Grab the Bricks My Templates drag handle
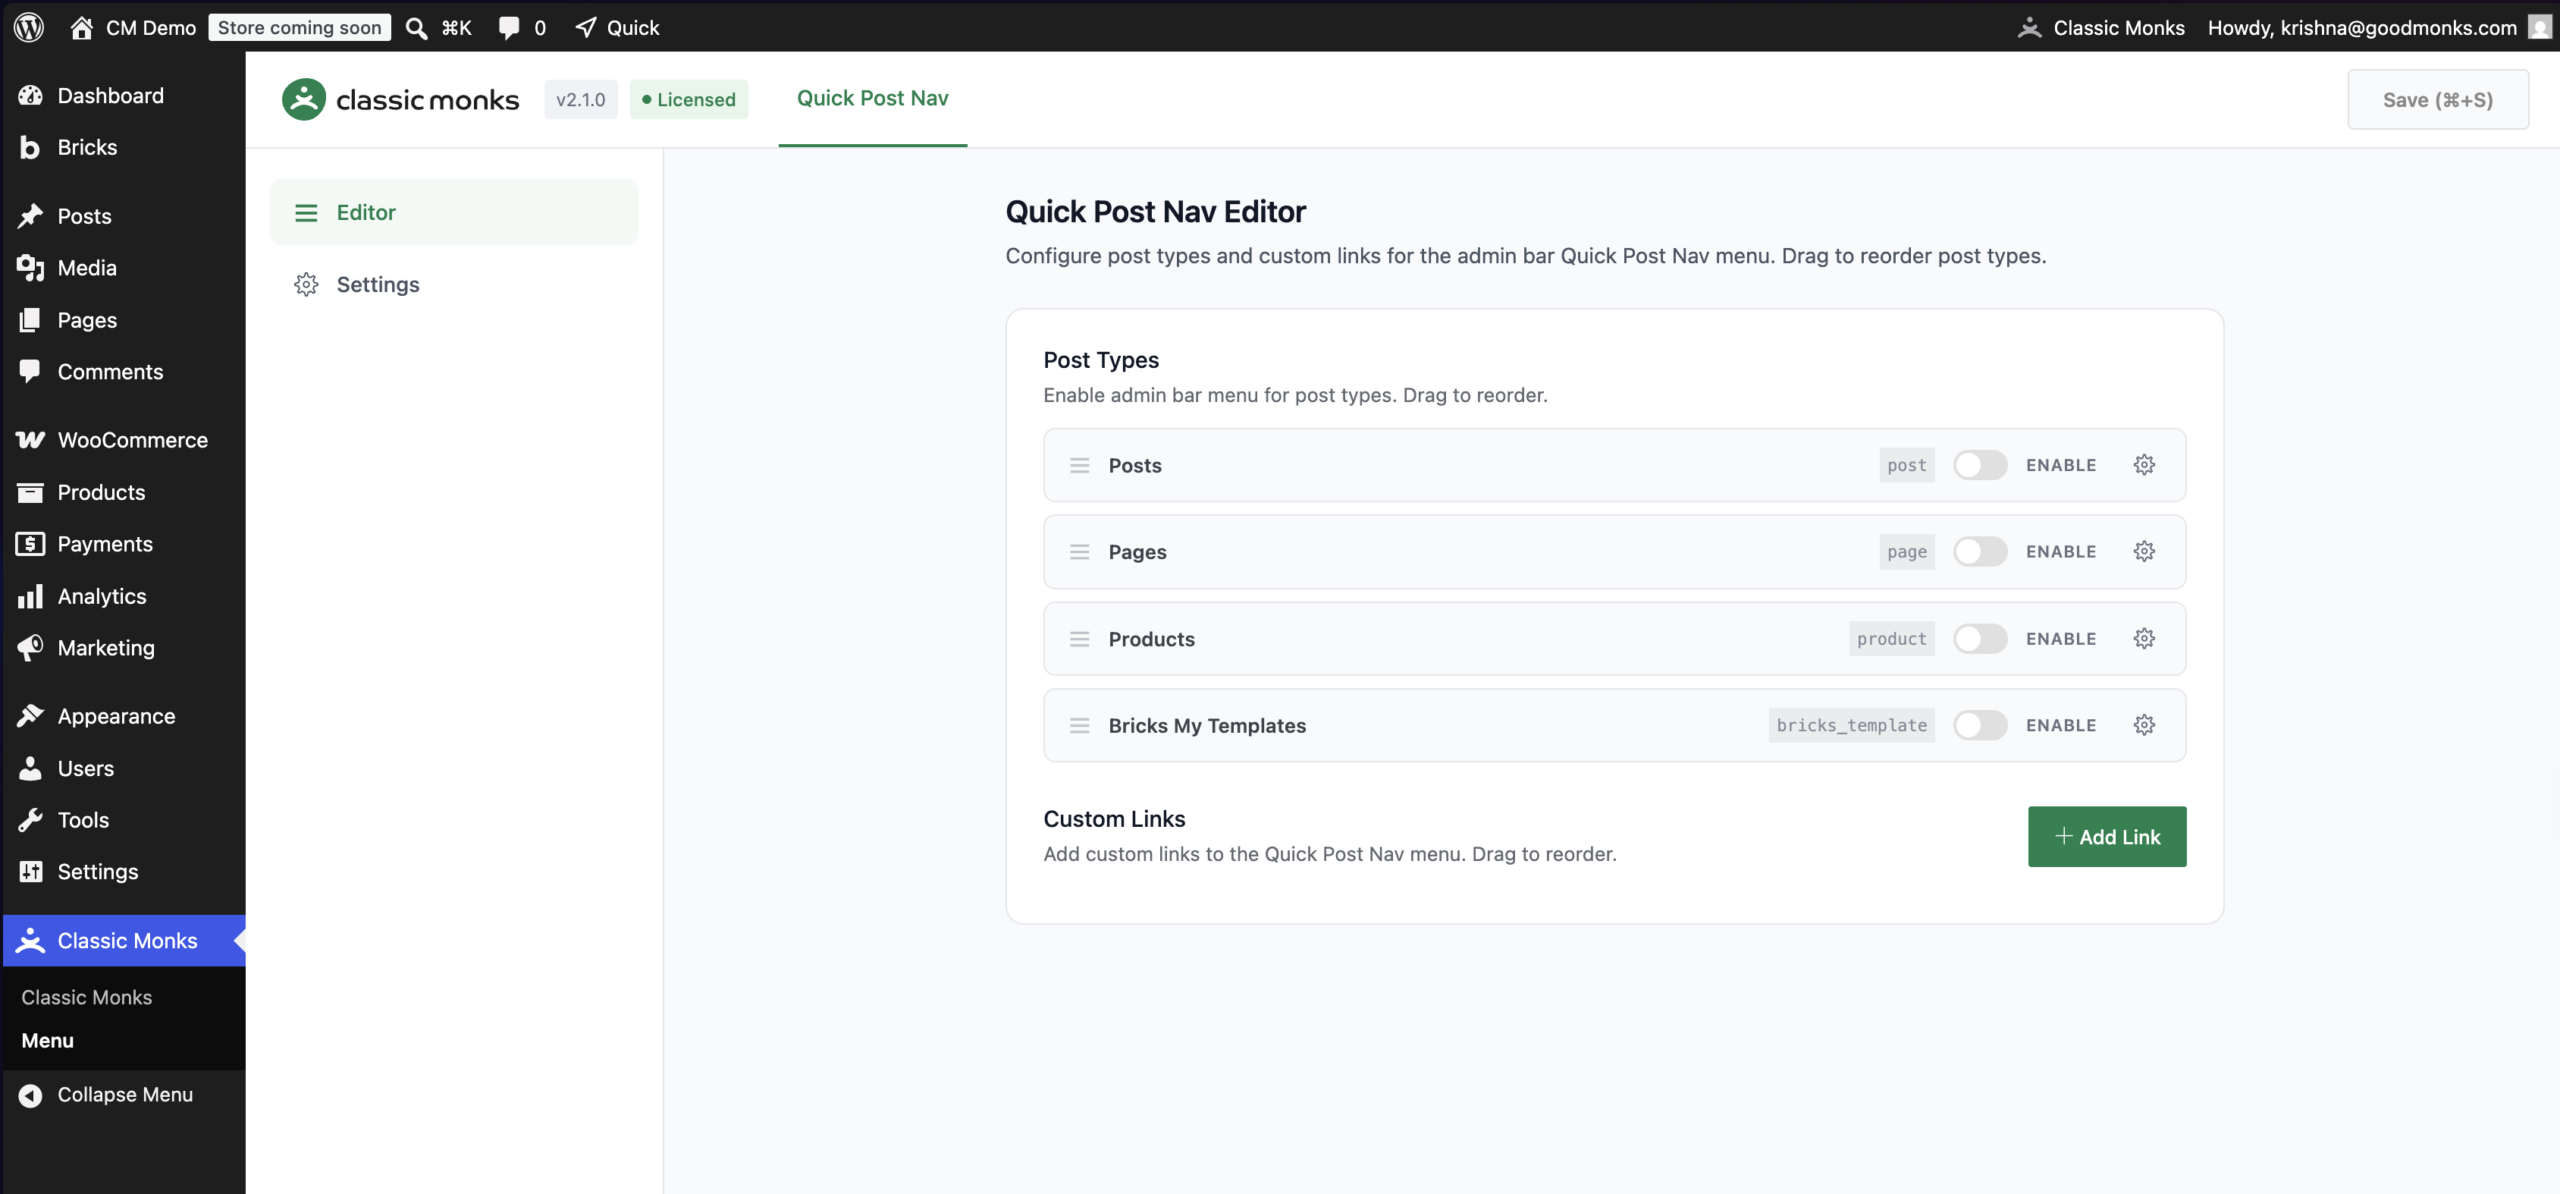Screen dimensions: 2560x1194 [x=1079, y=725]
